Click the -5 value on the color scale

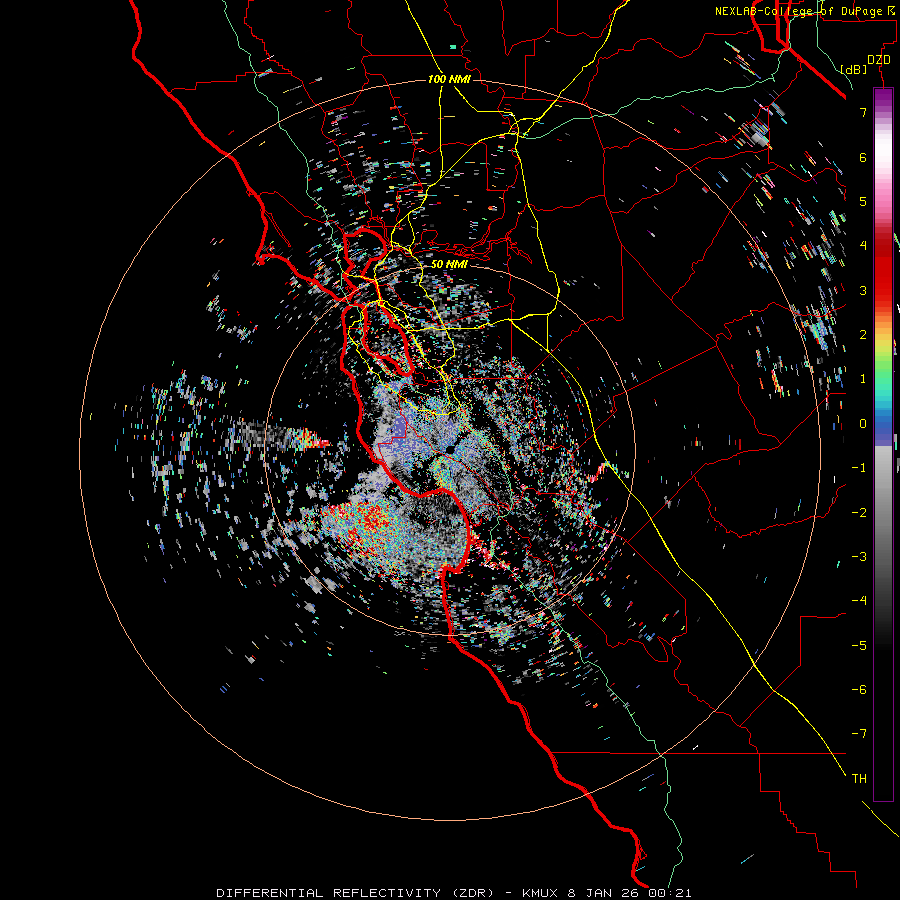[x=859, y=646]
